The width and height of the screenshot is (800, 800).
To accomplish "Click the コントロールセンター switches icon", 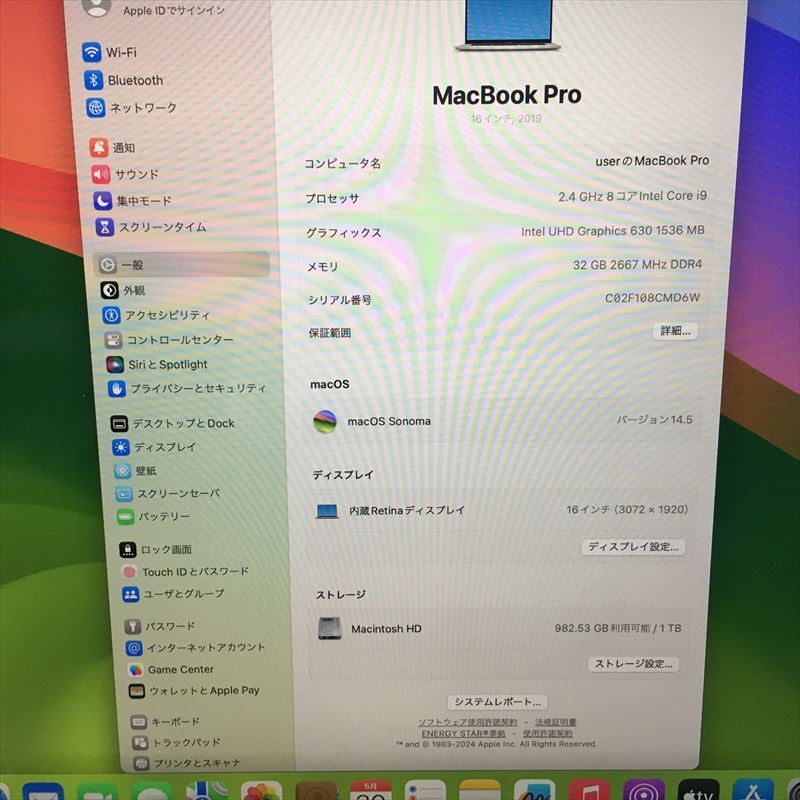I will pos(113,340).
